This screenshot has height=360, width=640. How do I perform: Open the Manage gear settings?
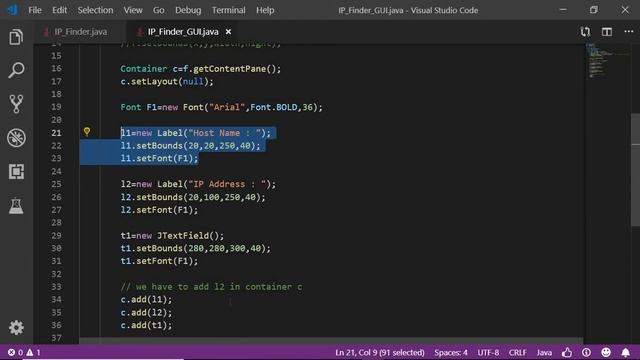click(x=16, y=327)
